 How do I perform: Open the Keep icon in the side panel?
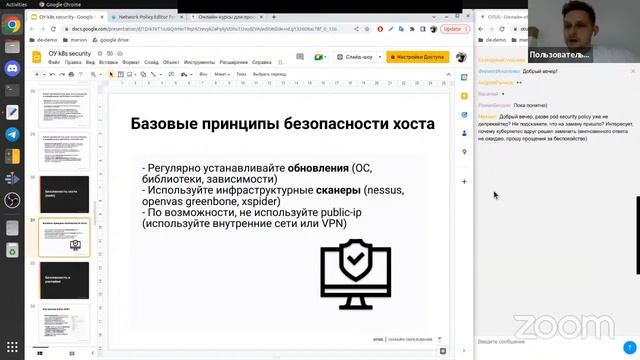(x=464, y=96)
